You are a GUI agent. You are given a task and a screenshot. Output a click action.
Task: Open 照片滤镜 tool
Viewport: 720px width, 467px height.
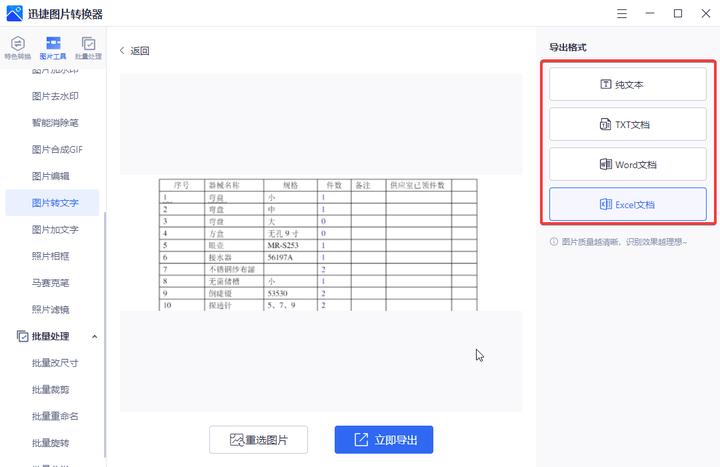51,309
